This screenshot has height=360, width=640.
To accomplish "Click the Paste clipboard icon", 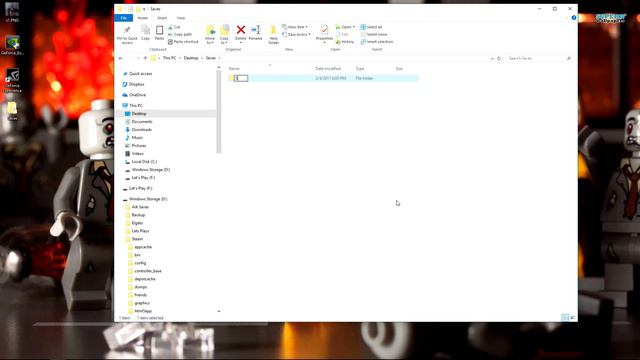I will point(159,33).
